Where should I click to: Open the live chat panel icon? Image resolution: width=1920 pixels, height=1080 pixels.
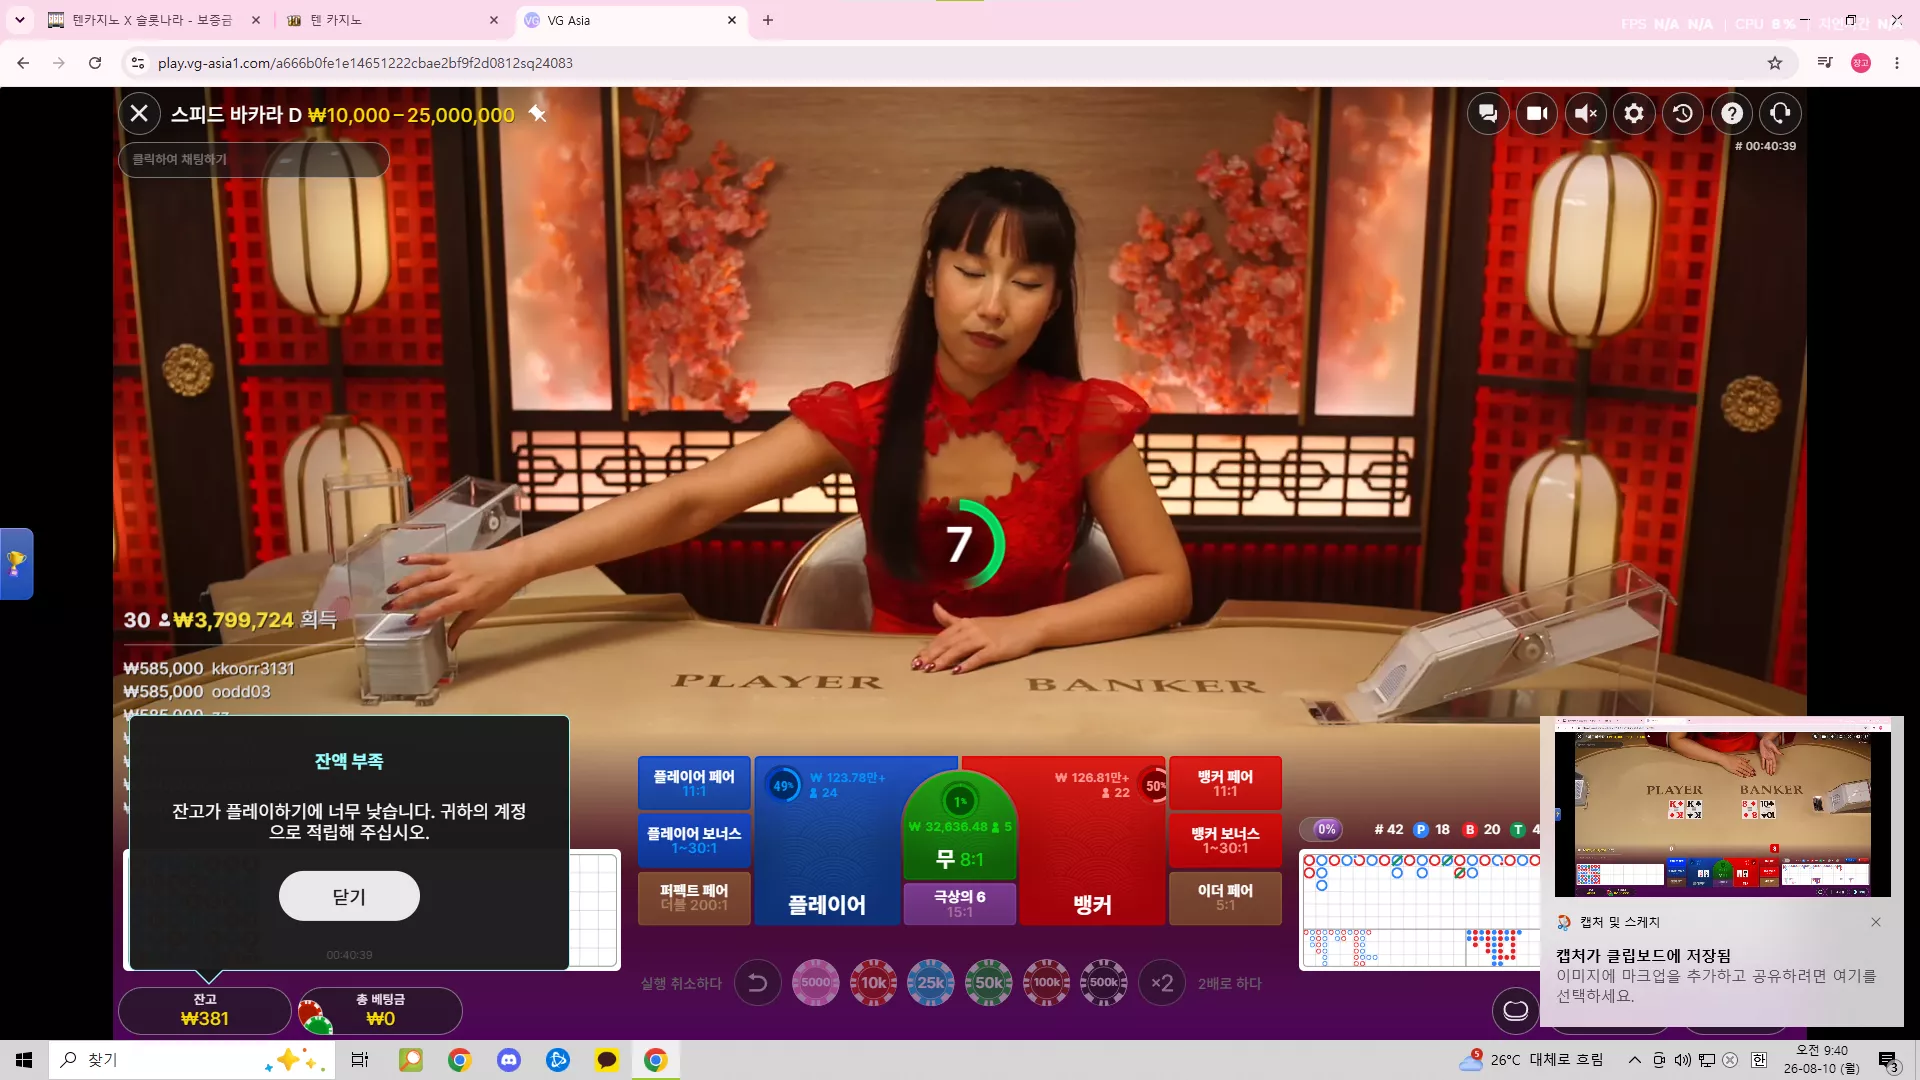1488,114
